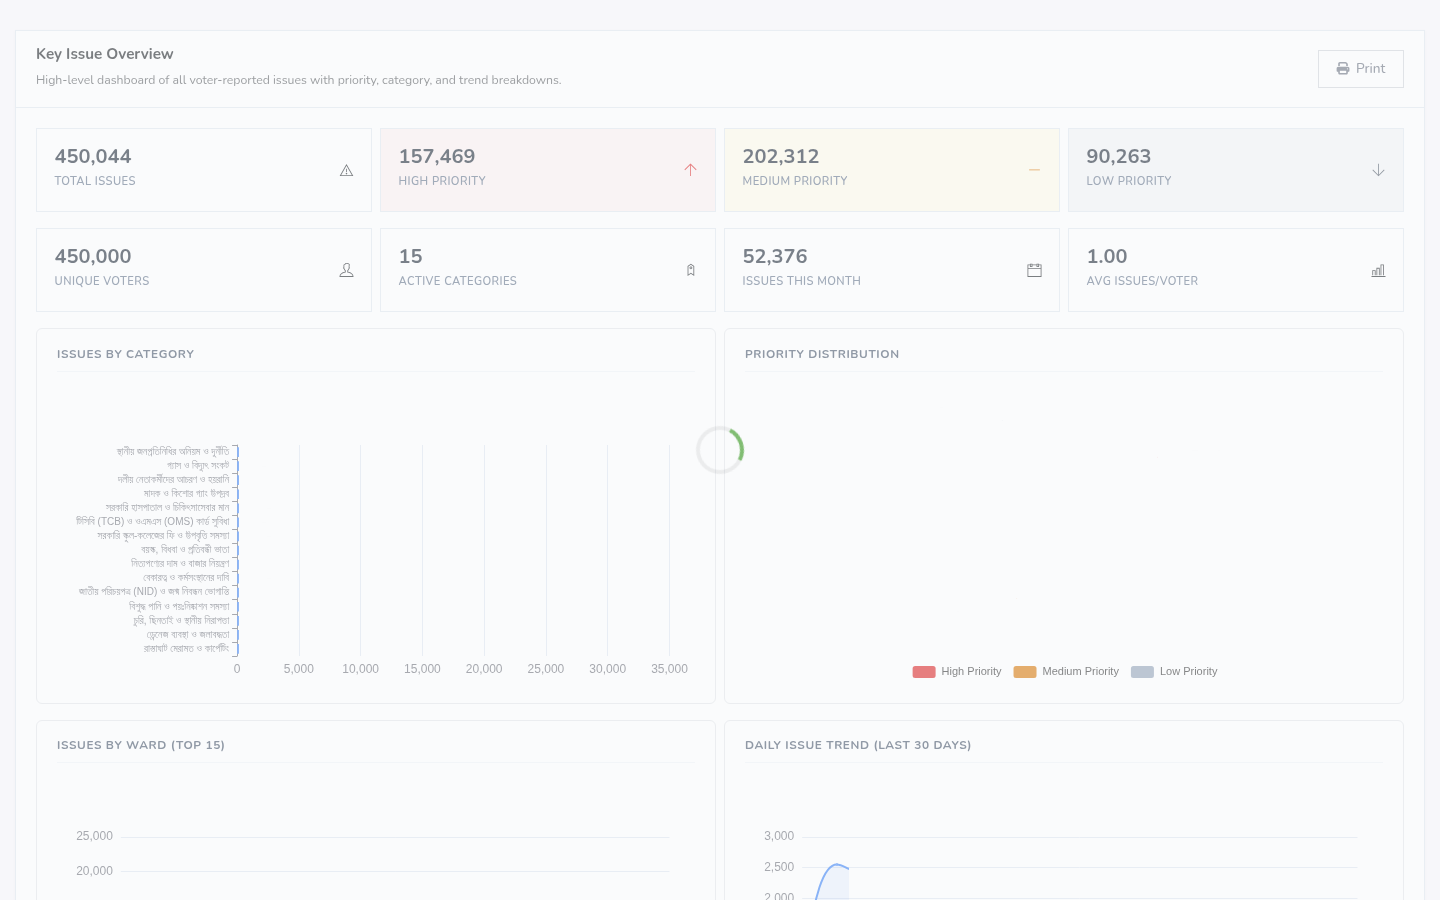1440x900 pixels.
Task: Open the 202,312 Medium Priority card
Action: click(x=892, y=170)
